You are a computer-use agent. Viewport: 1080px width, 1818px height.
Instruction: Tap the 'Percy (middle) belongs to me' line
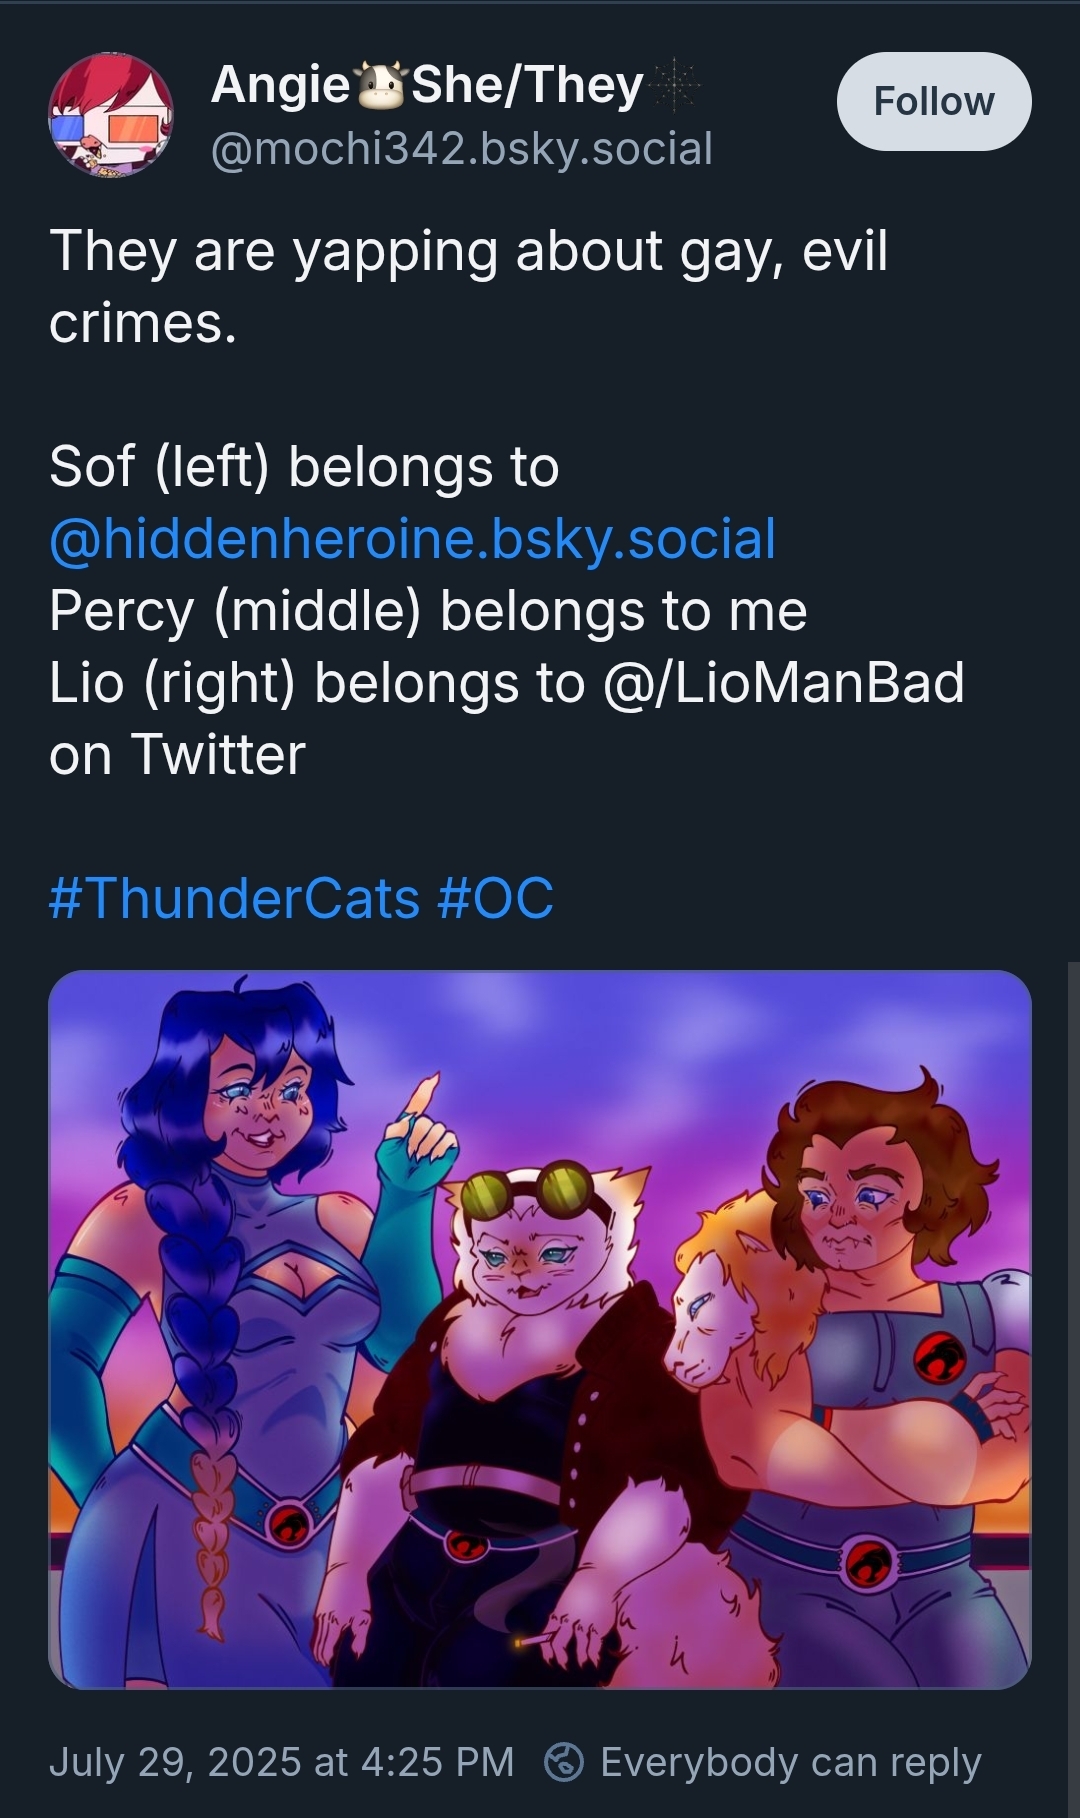pos(428,611)
